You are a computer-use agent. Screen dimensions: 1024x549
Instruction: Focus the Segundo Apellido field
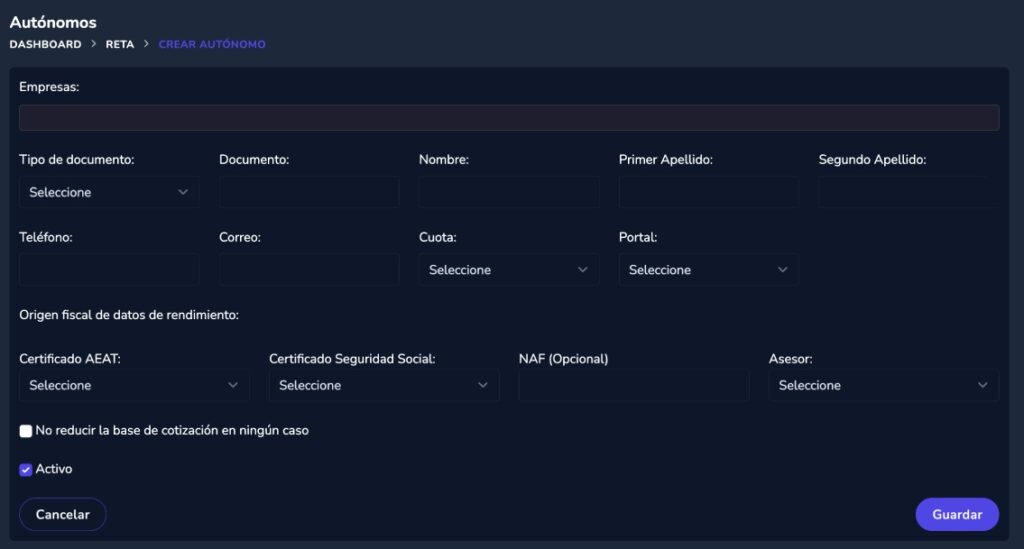[908, 192]
